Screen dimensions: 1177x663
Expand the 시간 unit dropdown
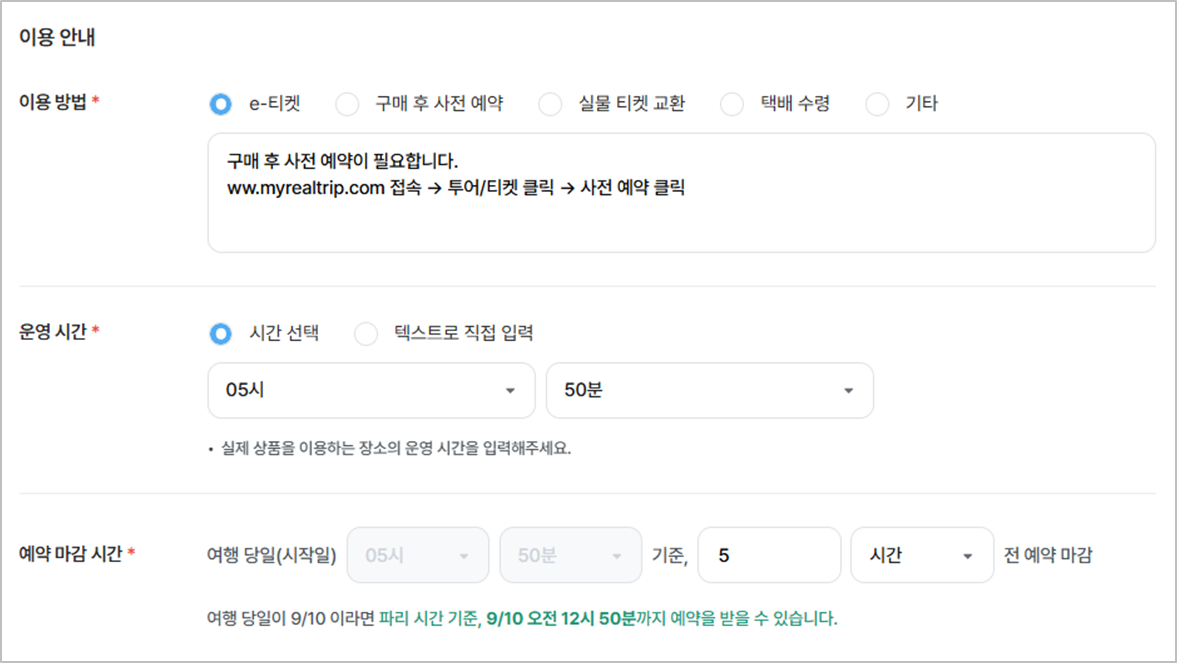point(922,555)
